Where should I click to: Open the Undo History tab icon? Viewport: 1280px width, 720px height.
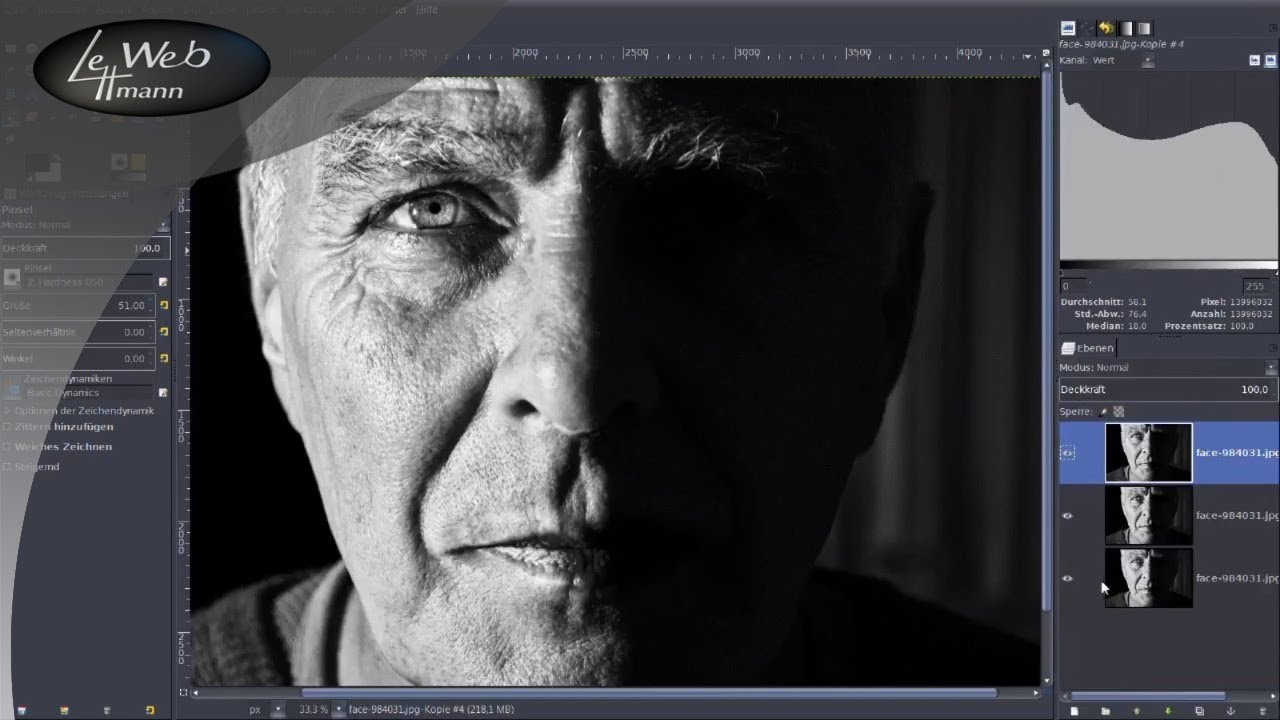pos(1106,28)
